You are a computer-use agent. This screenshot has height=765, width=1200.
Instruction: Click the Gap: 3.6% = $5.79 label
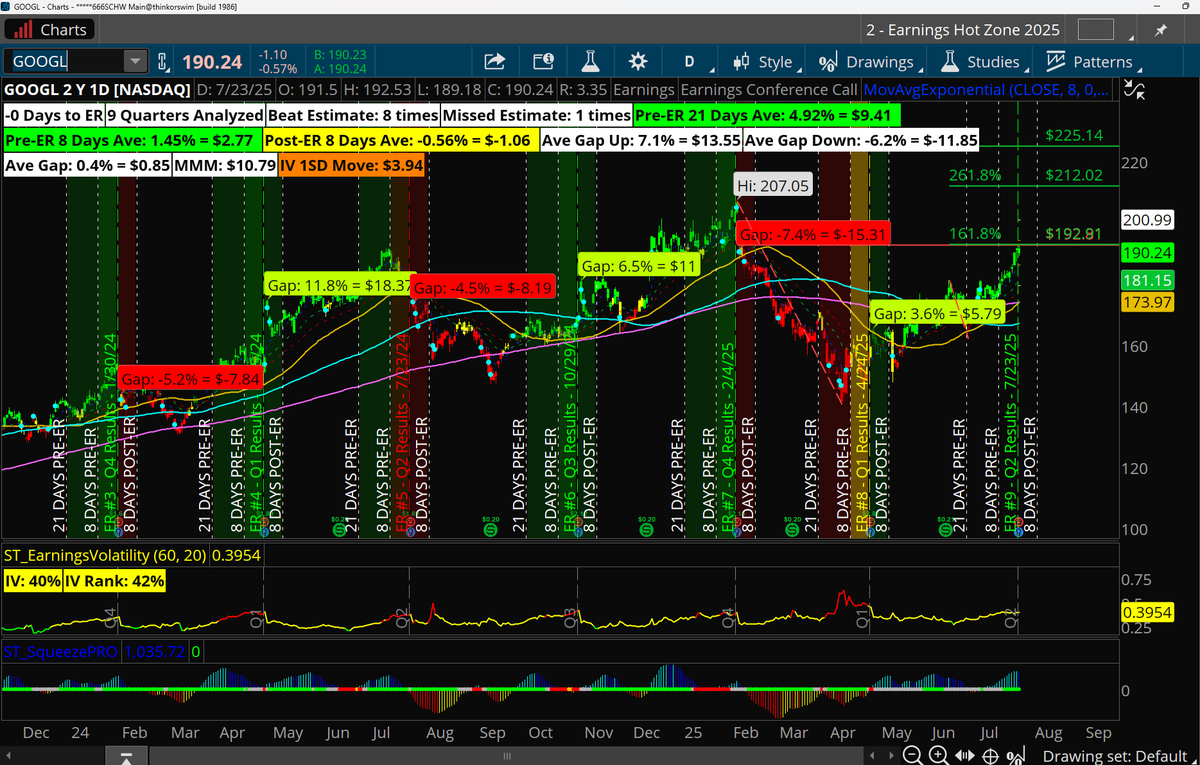(935, 313)
